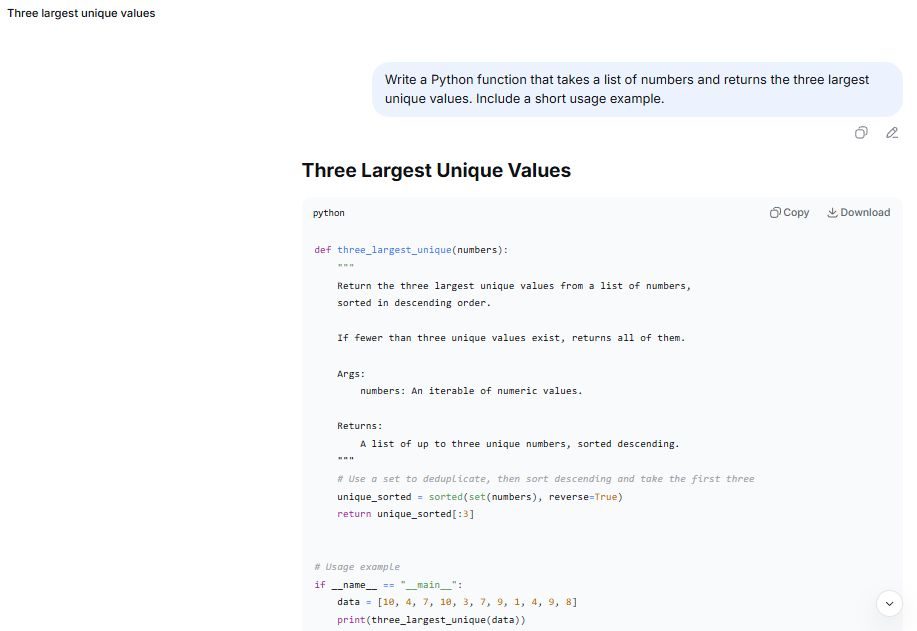Select the 'Three Largest Unique Values' heading
Screen dimensions: 917x631
click(436, 170)
